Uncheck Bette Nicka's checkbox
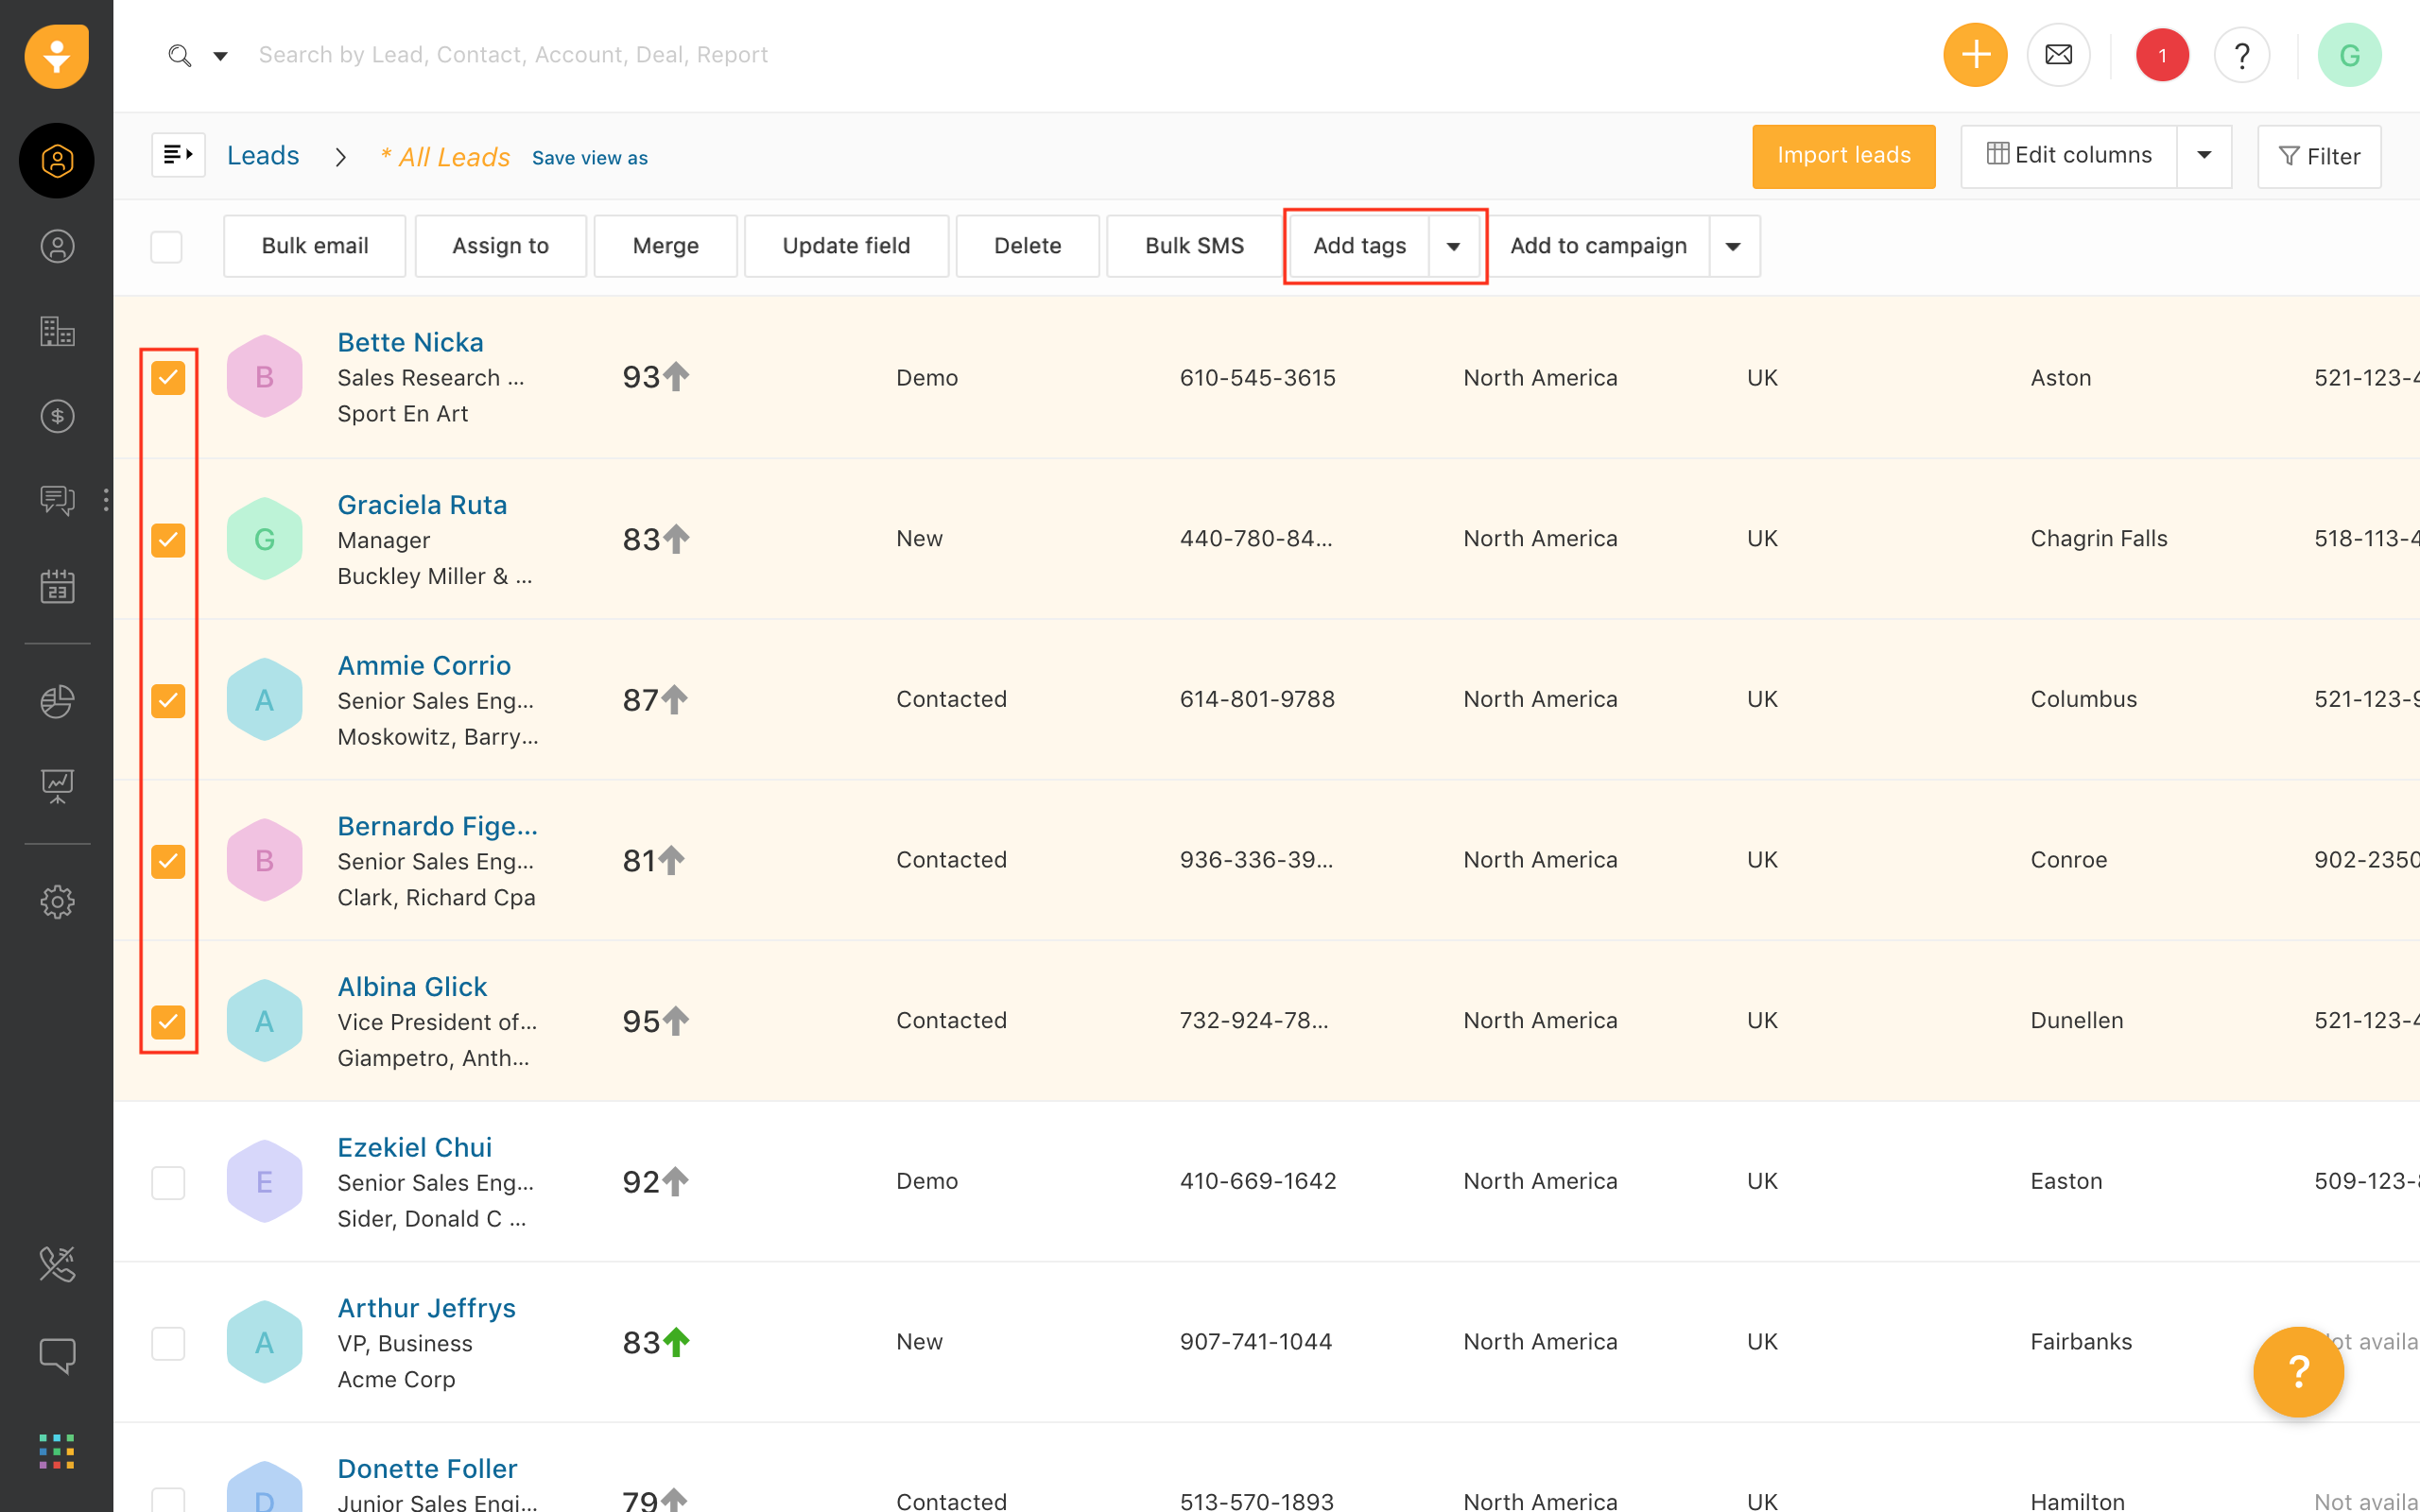2420x1512 pixels. (x=168, y=378)
